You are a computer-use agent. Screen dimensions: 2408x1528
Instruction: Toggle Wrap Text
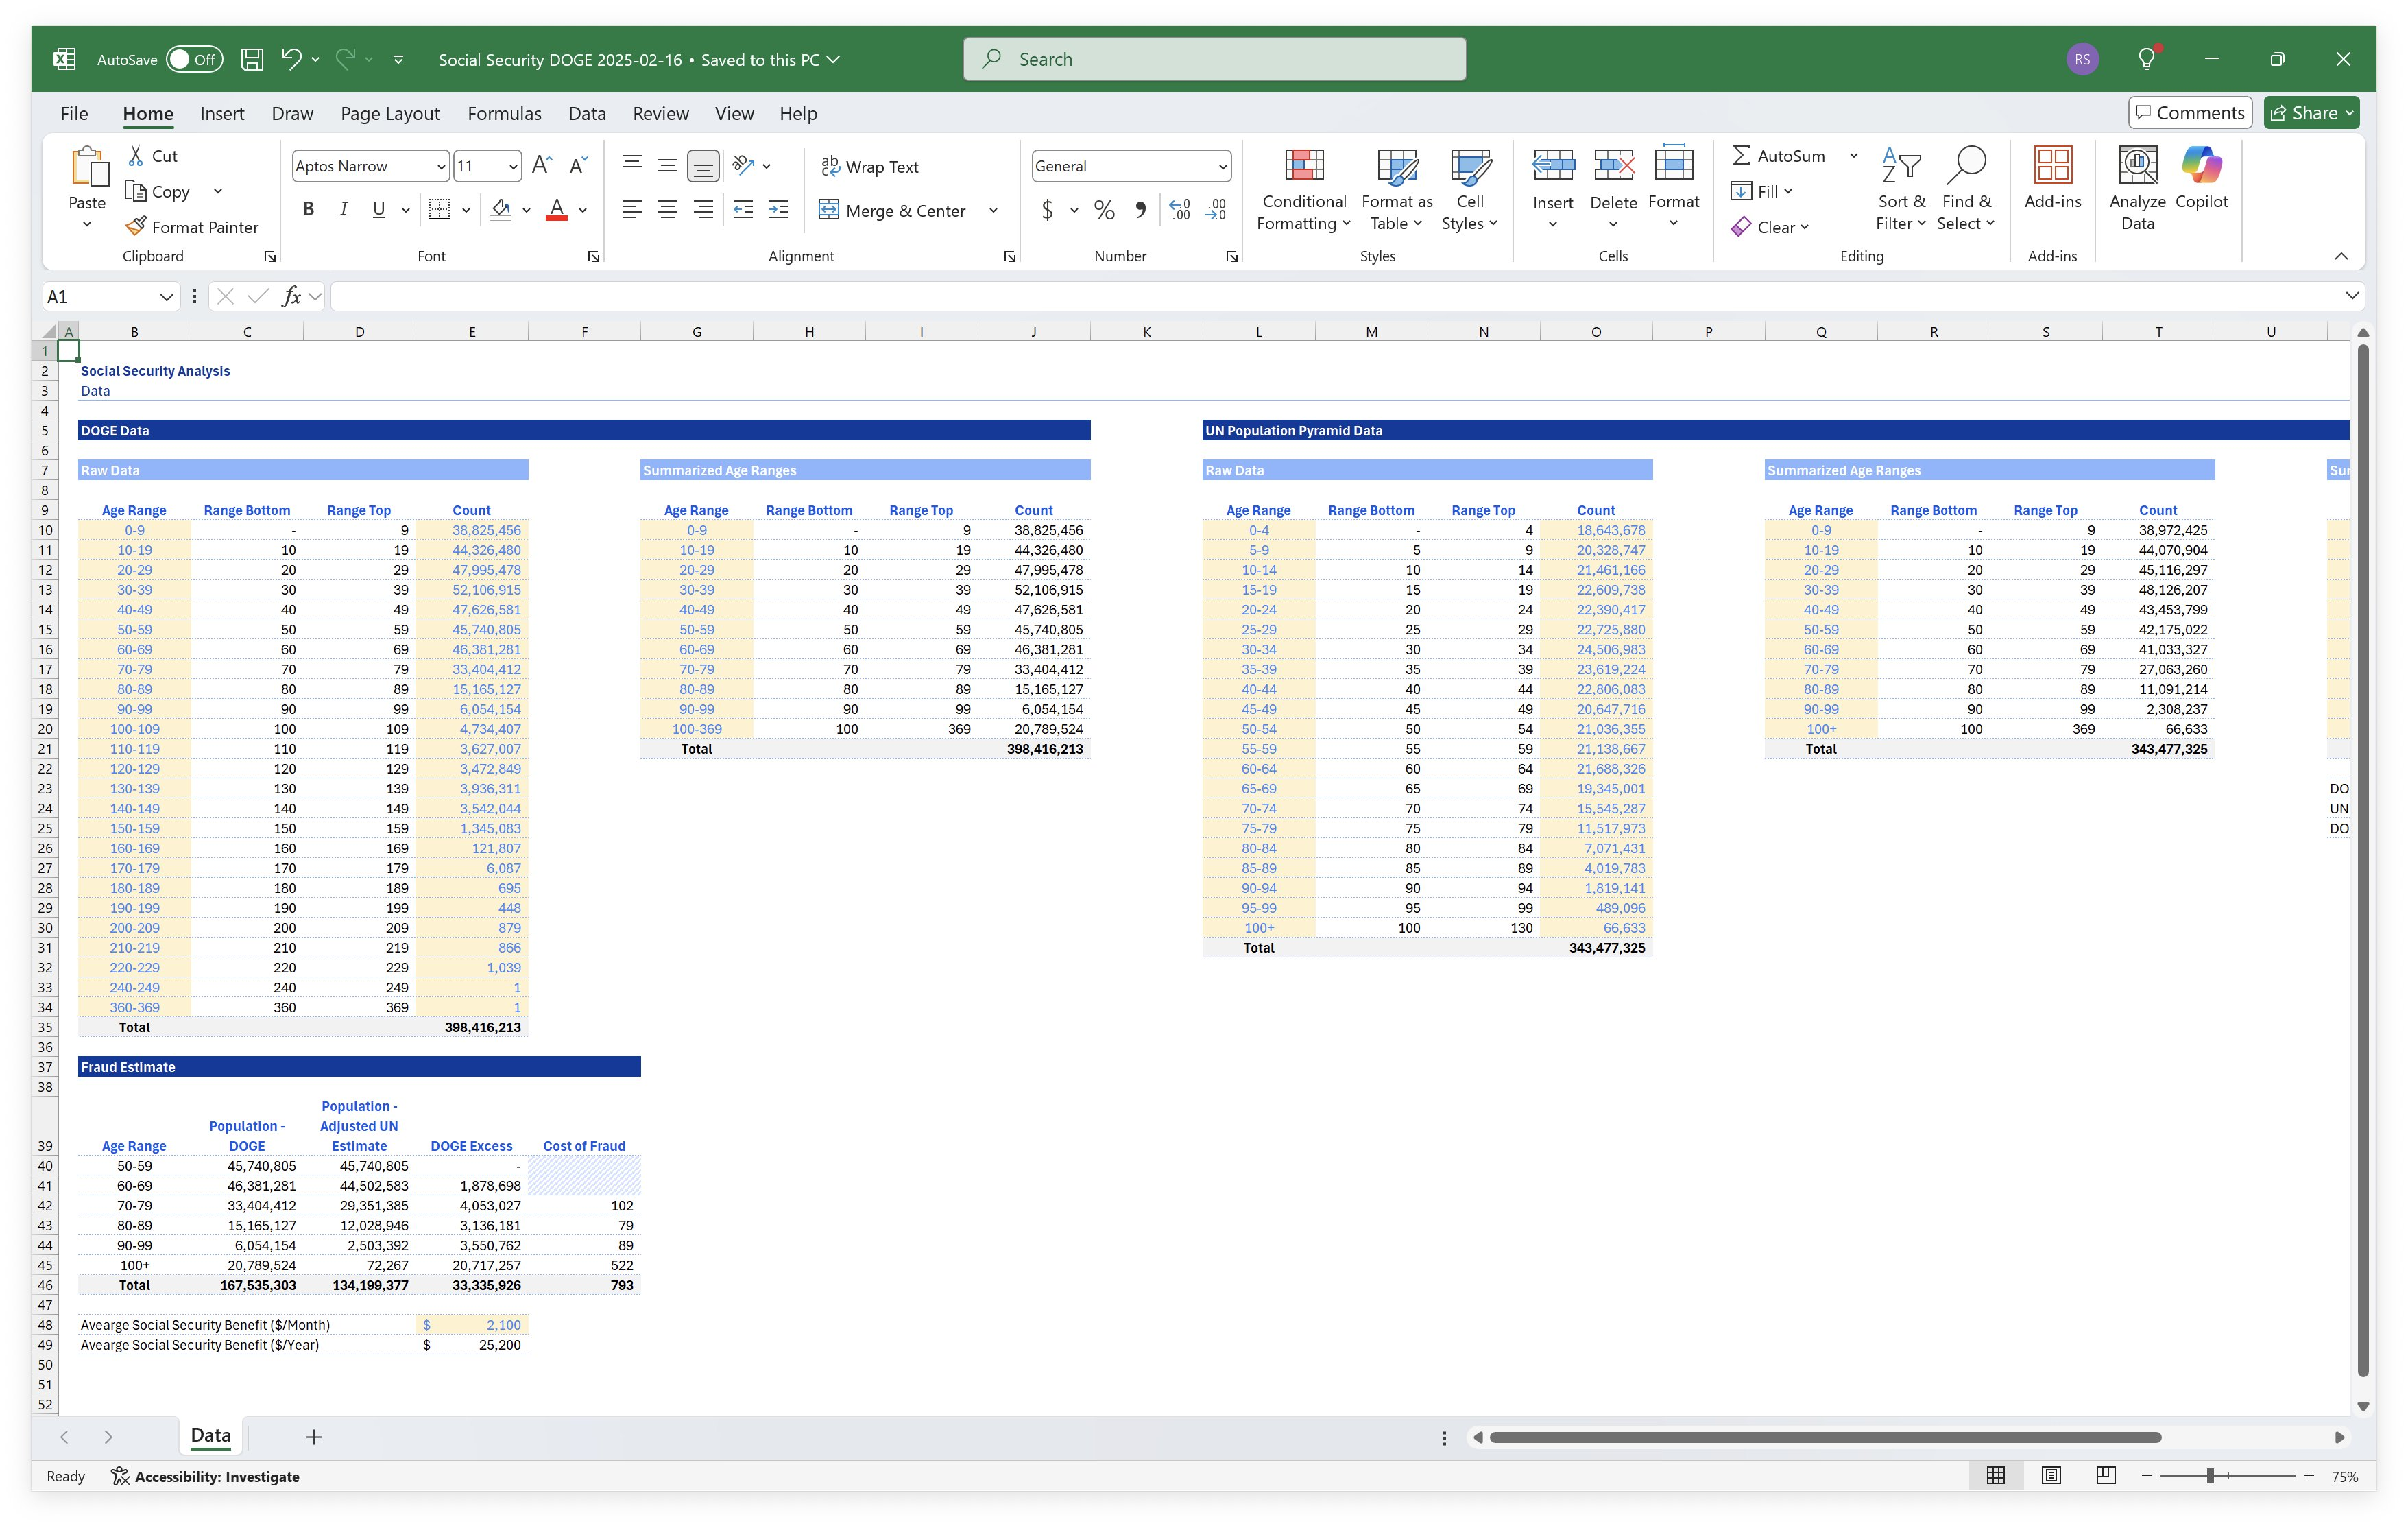(x=869, y=166)
